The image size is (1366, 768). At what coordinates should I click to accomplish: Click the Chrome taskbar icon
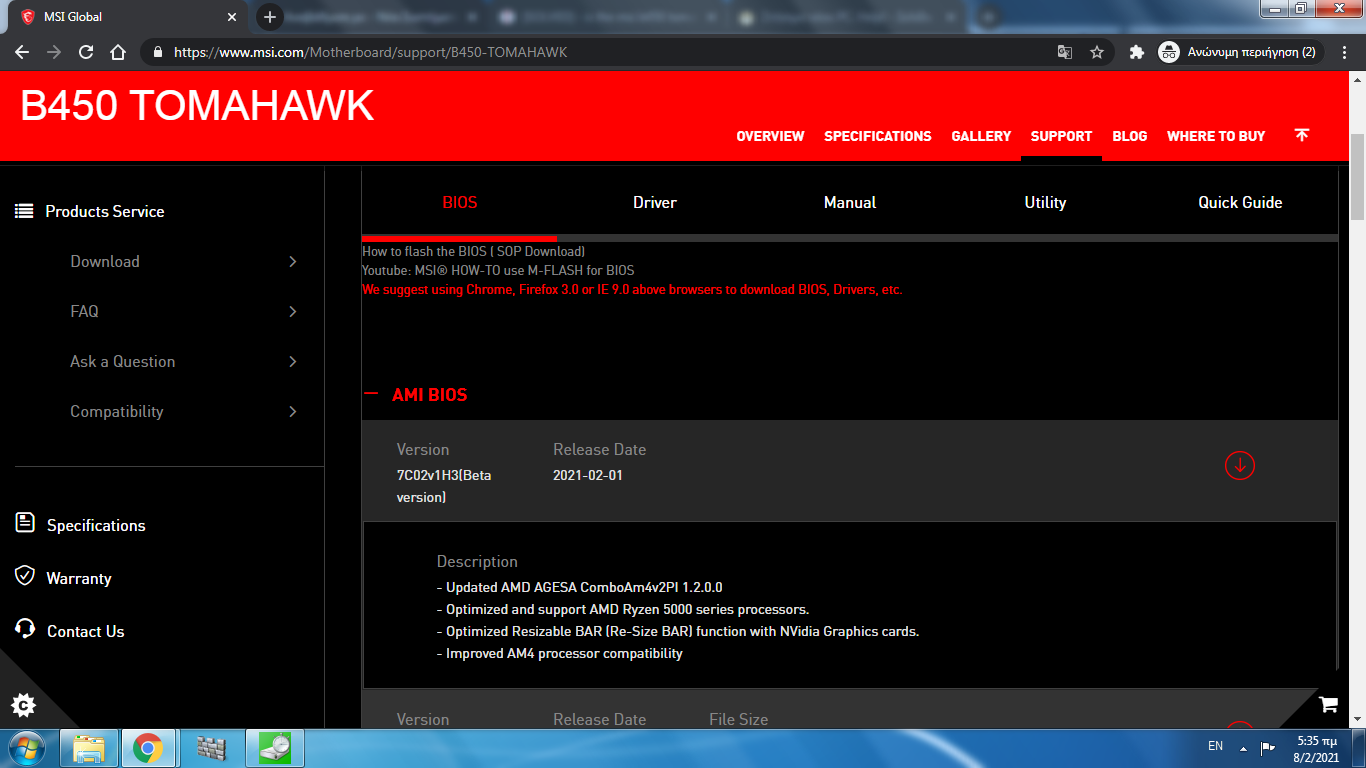148,748
